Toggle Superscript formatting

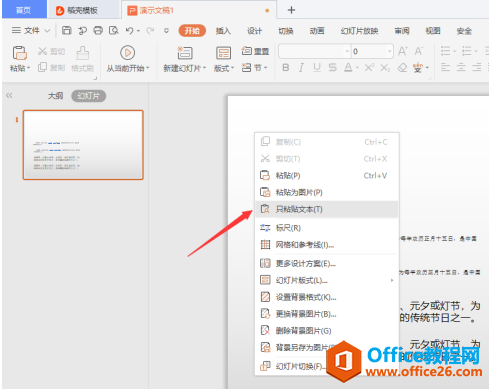pos(369,68)
